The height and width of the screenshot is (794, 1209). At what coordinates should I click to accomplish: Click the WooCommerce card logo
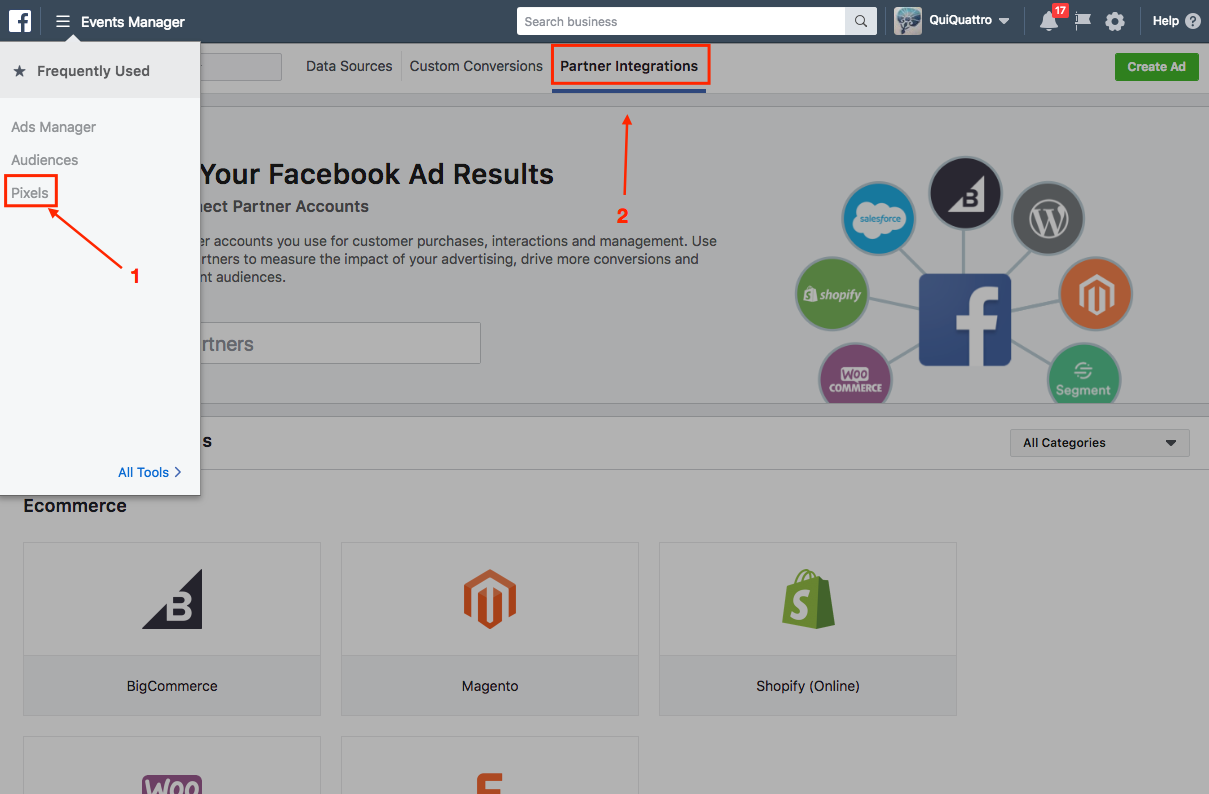pyautogui.click(x=172, y=784)
